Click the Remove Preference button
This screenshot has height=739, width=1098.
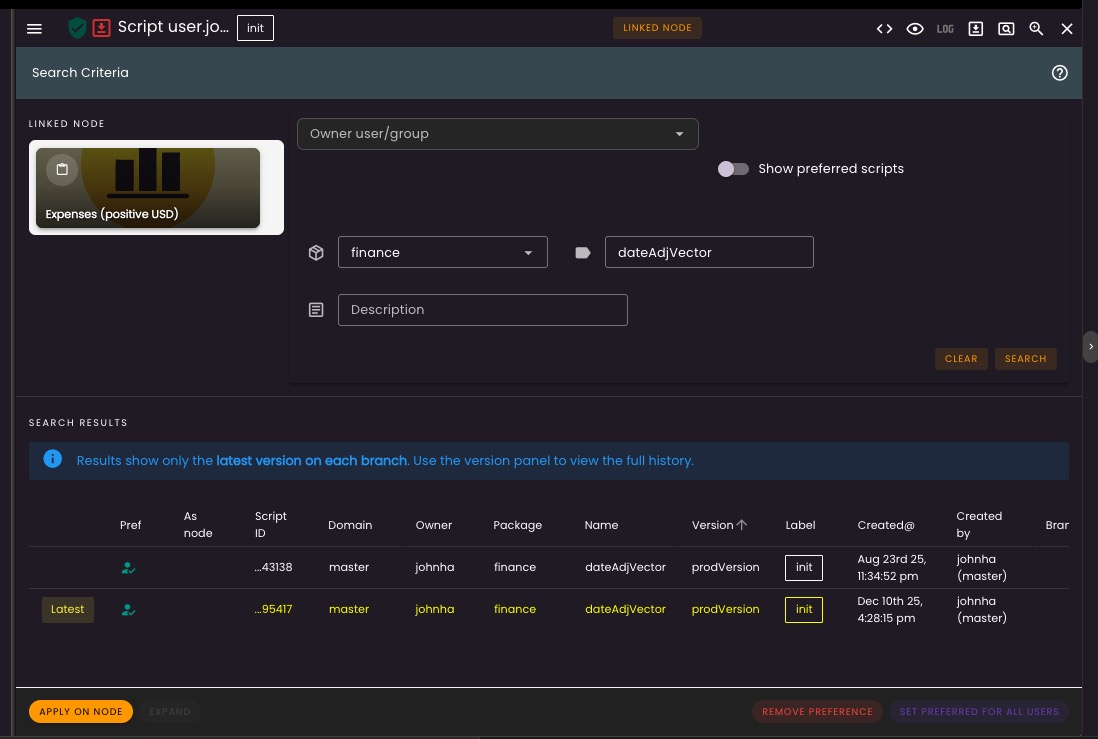817,712
